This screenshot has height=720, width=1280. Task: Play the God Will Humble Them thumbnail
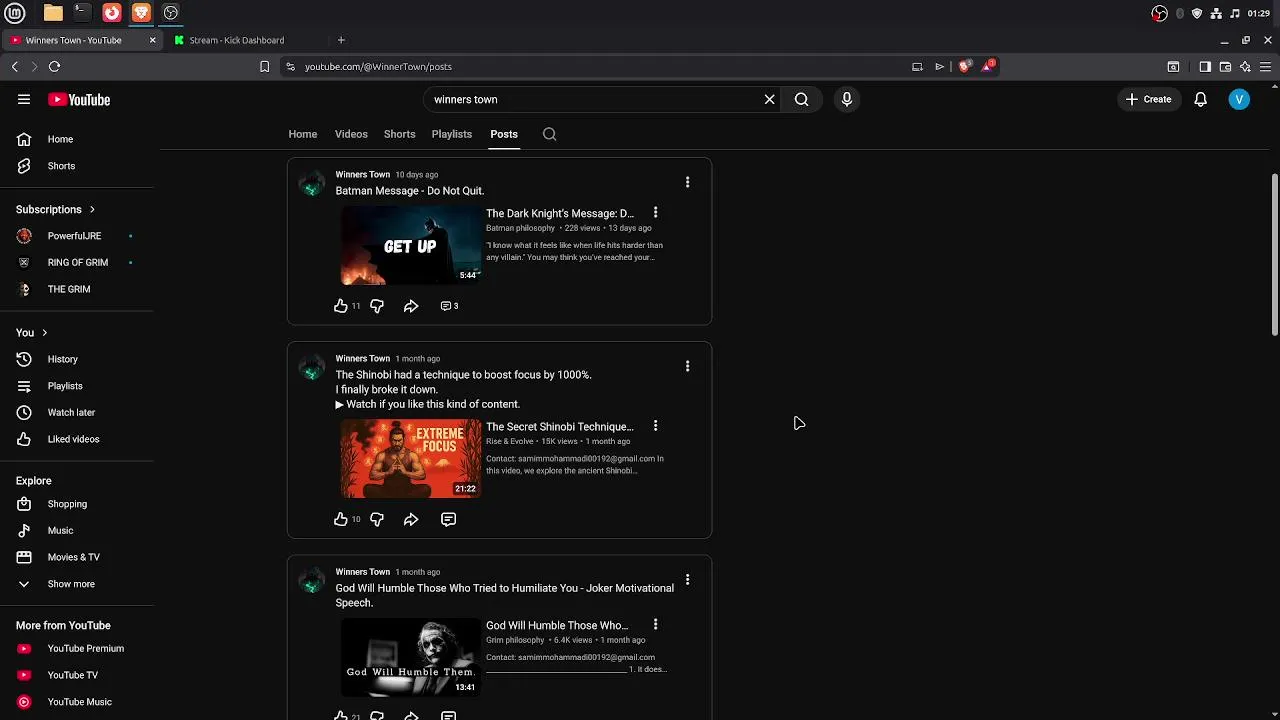point(410,657)
